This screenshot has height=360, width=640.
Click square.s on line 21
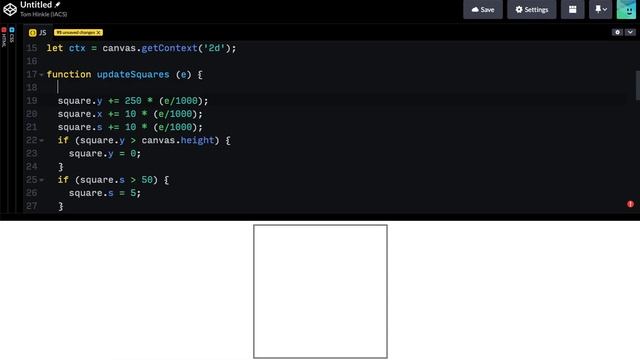[80, 127]
